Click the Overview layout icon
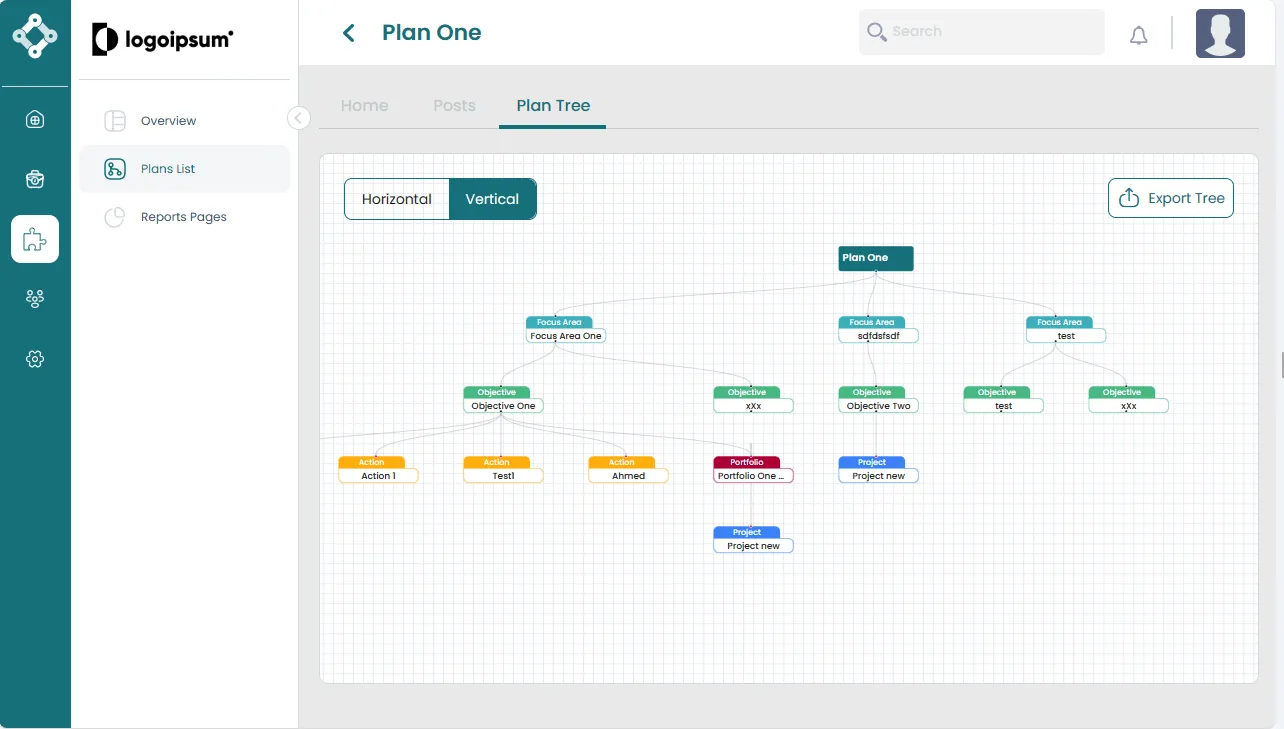Viewport: 1284px width, 729px height. coord(115,121)
